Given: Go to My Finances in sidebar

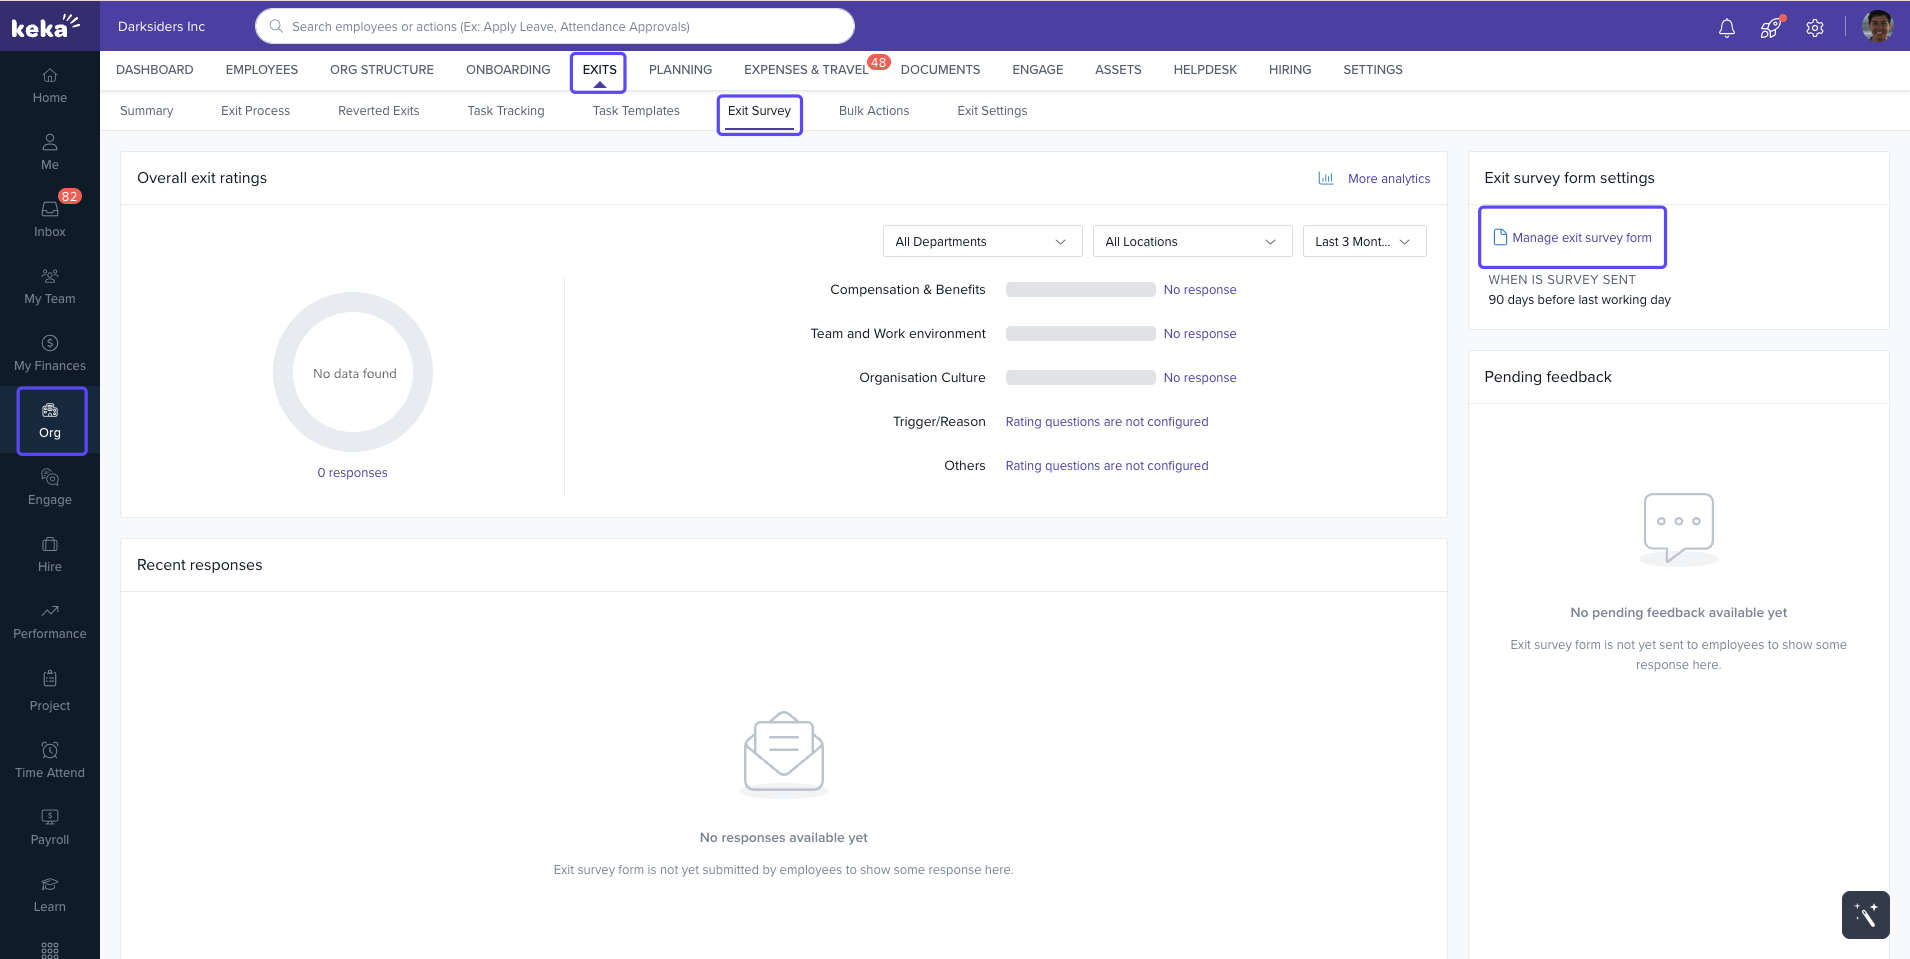Looking at the screenshot, I should coord(50,352).
